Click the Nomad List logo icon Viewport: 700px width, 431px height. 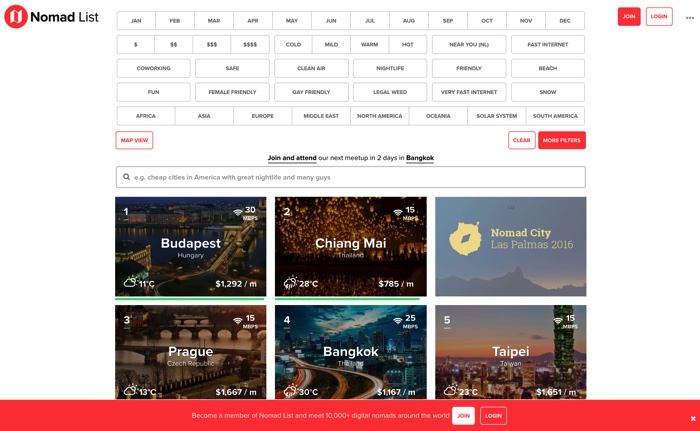pyautogui.click(x=16, y=17)
